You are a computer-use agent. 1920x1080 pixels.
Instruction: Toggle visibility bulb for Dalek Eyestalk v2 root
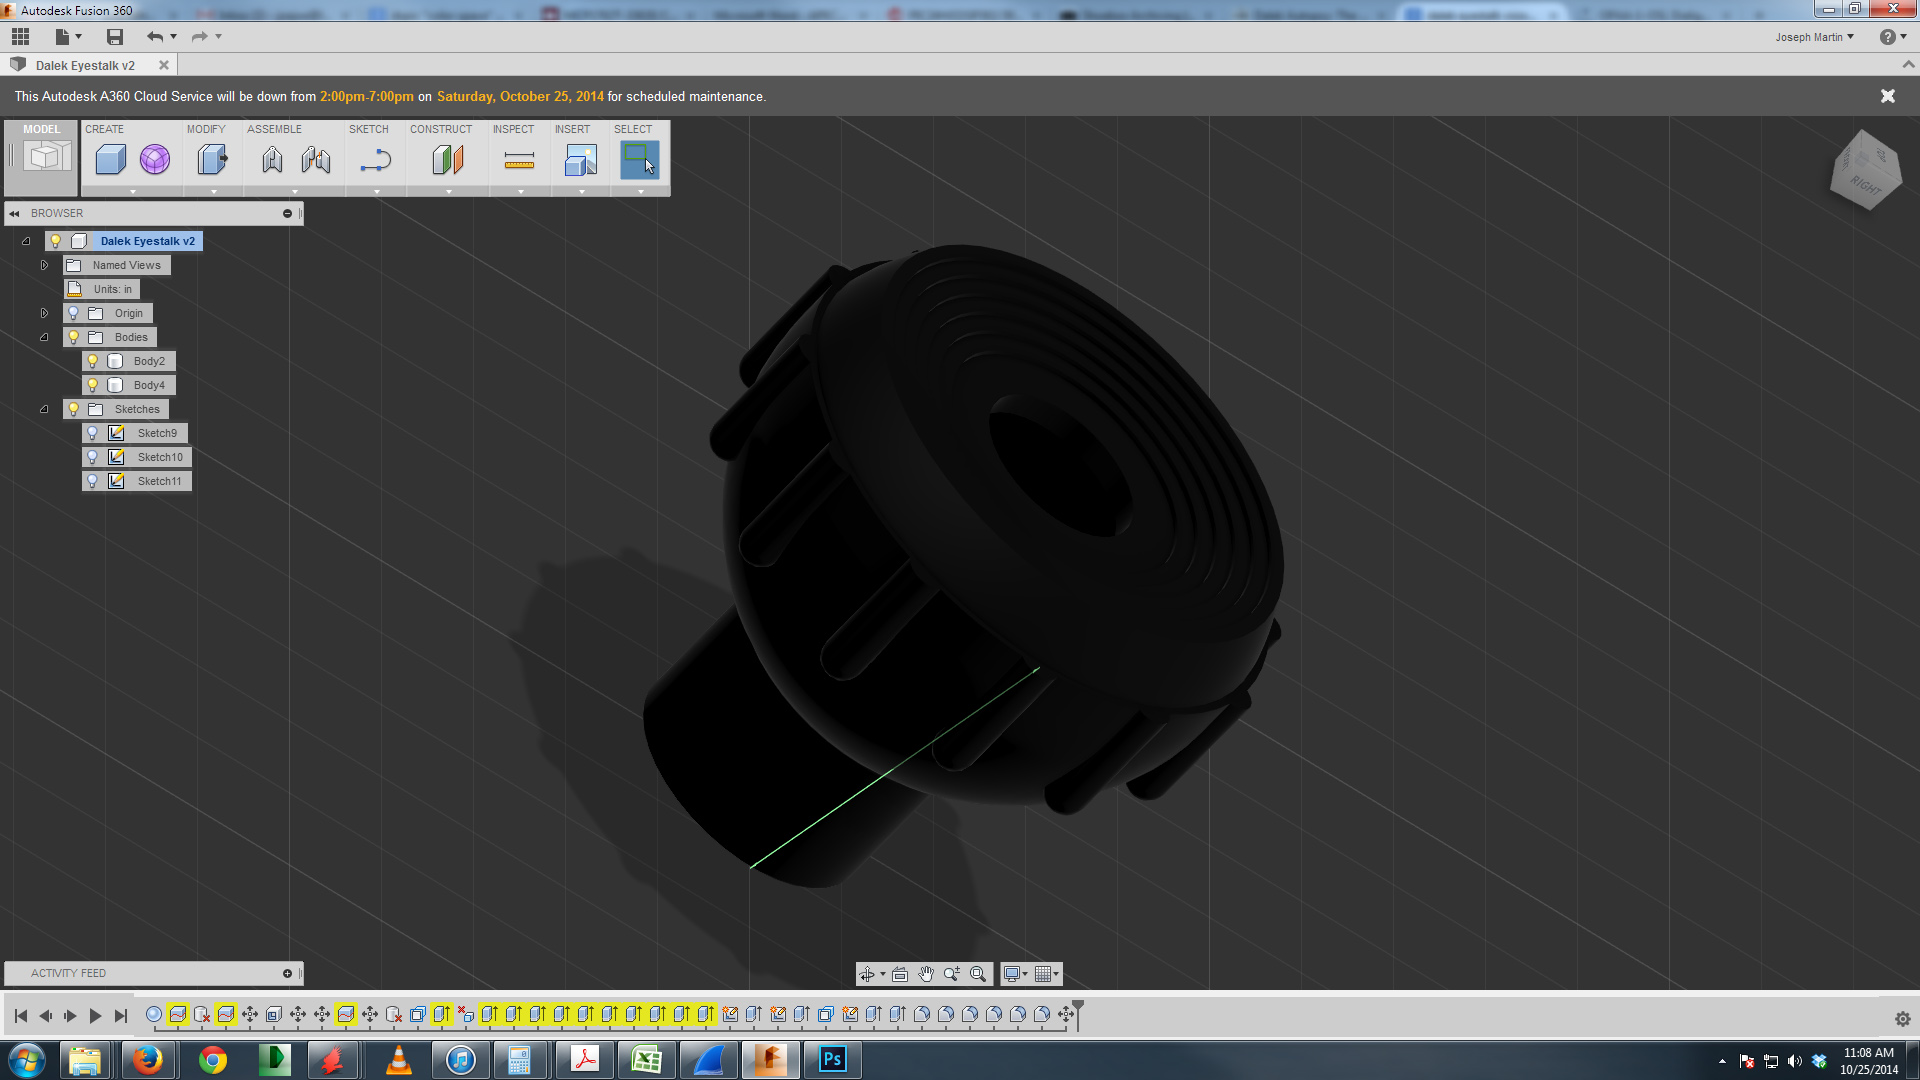(56, 241)
